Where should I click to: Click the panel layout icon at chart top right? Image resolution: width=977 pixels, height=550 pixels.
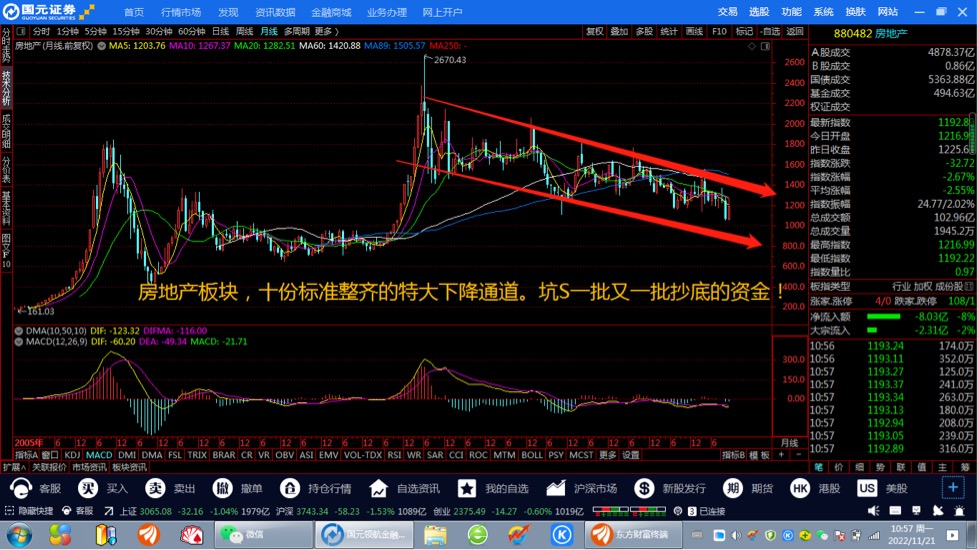tap(765, 46)
